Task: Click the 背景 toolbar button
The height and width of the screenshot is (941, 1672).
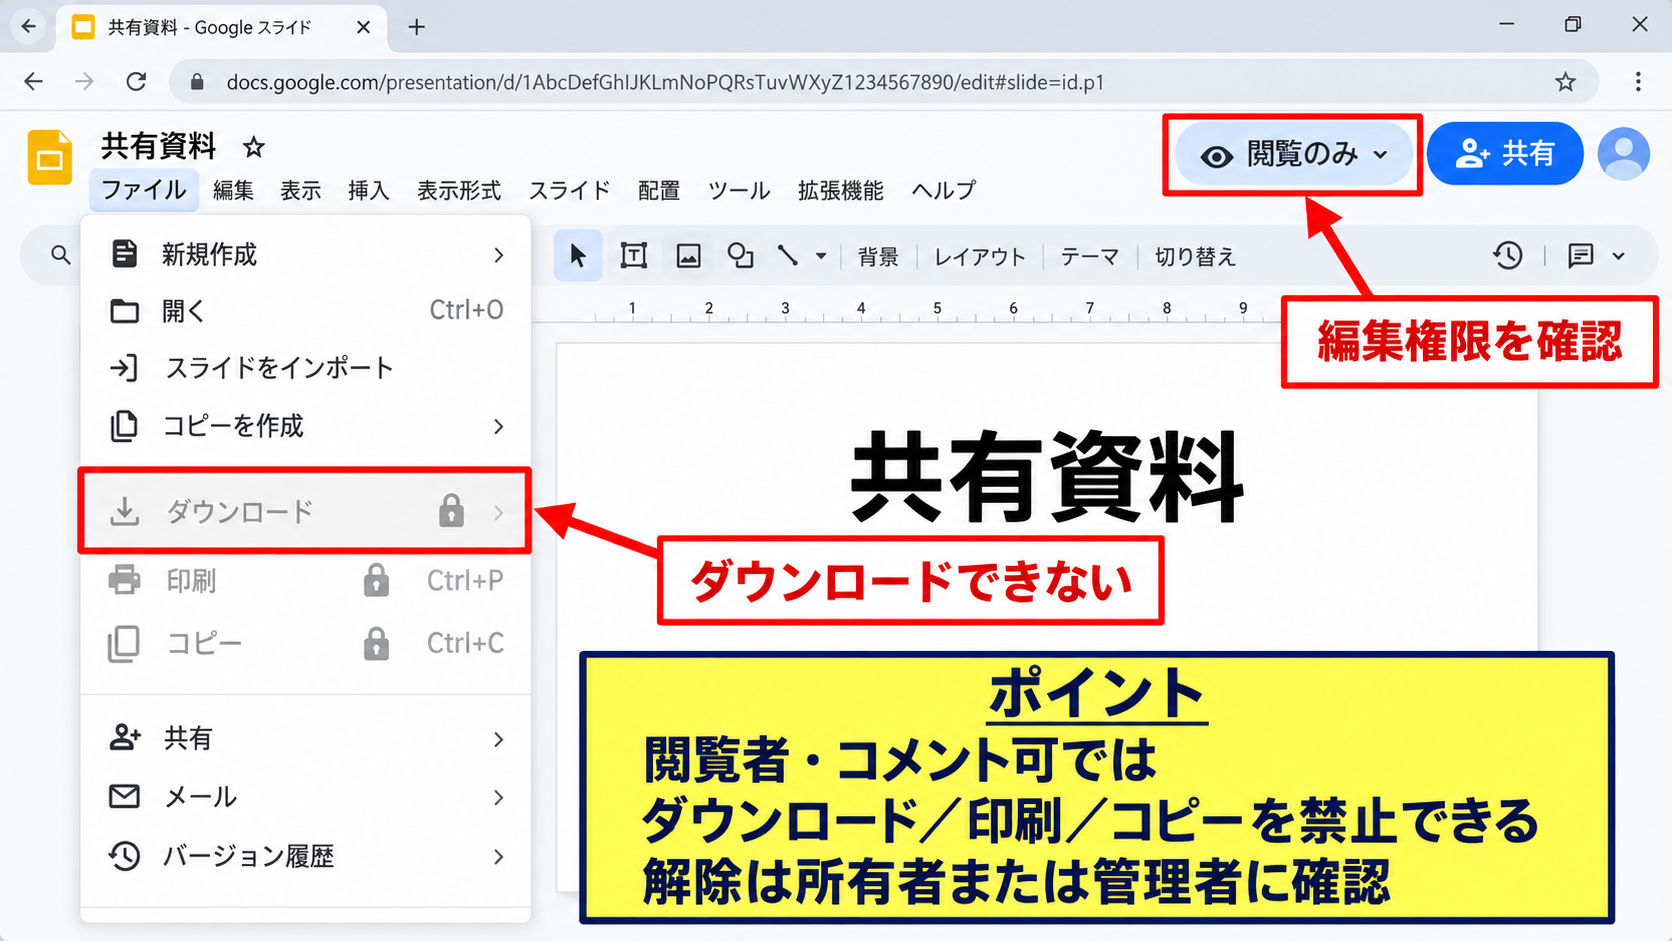Action: (x=878, y=257)
